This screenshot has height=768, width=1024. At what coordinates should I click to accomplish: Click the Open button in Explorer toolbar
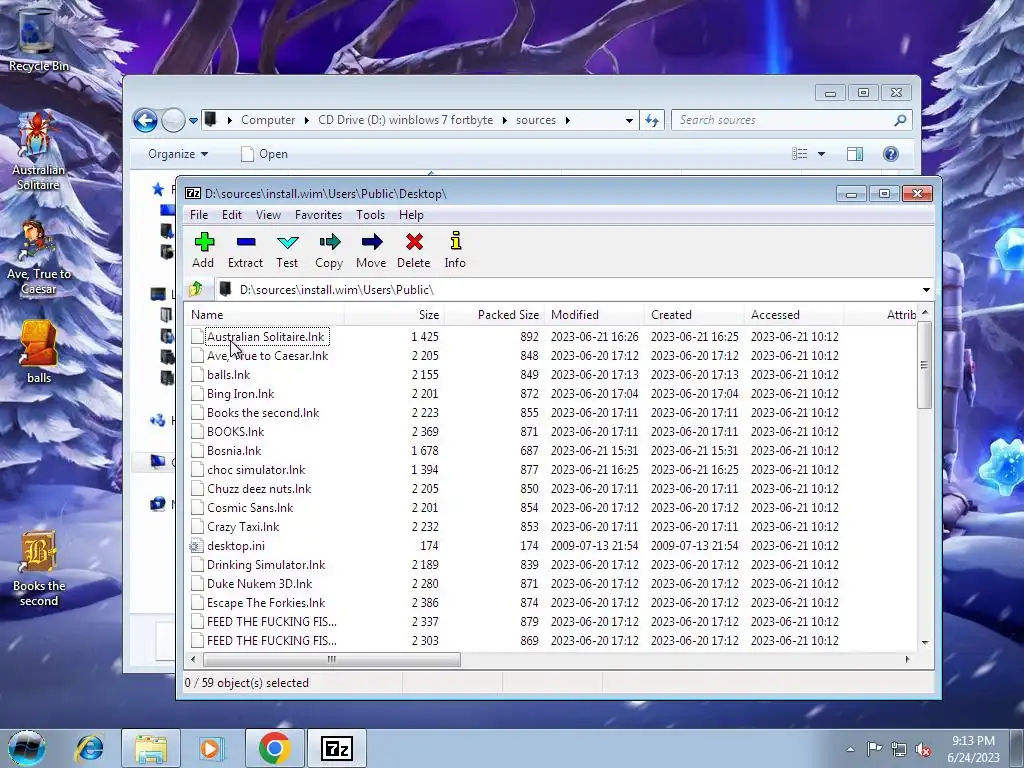click(264, 154)
